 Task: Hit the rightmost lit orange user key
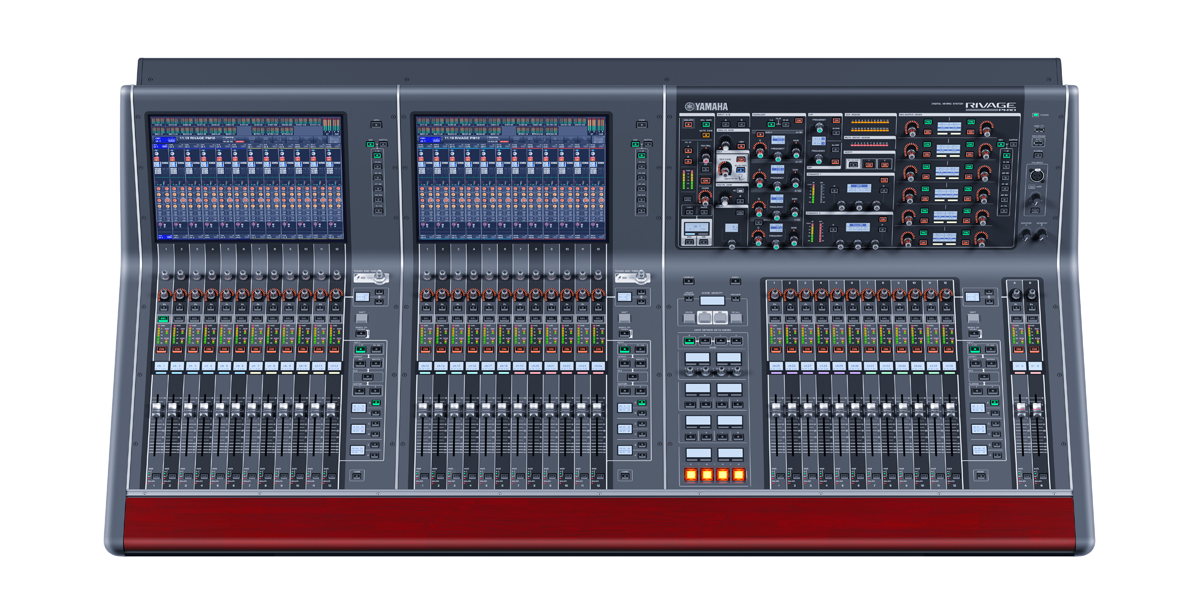(739, 474)
